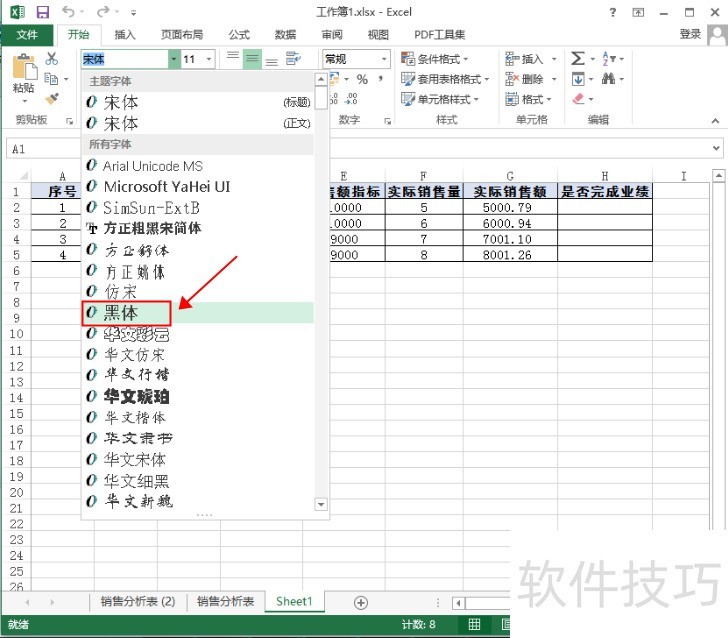This screenshot has width=728, height=638.
Task: Select Arial Unicode MS font
Action: (x=198, y=166)
